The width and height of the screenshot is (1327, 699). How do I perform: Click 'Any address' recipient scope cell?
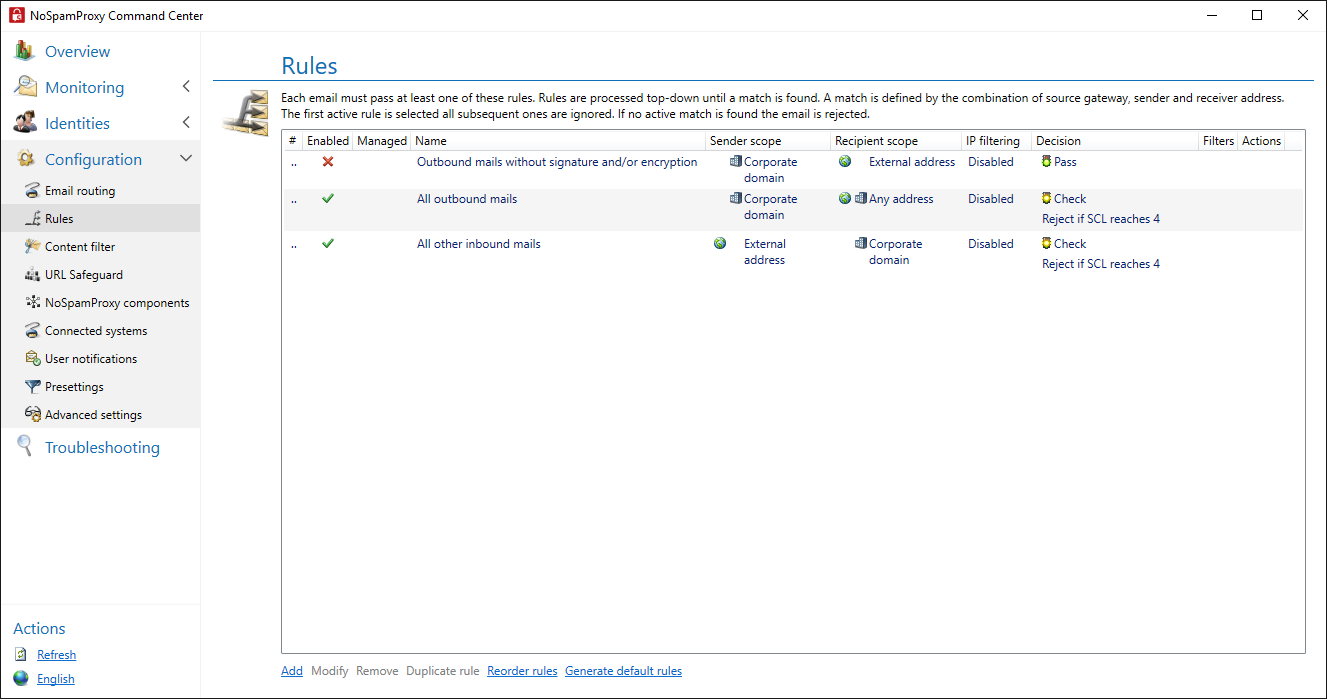901,199
